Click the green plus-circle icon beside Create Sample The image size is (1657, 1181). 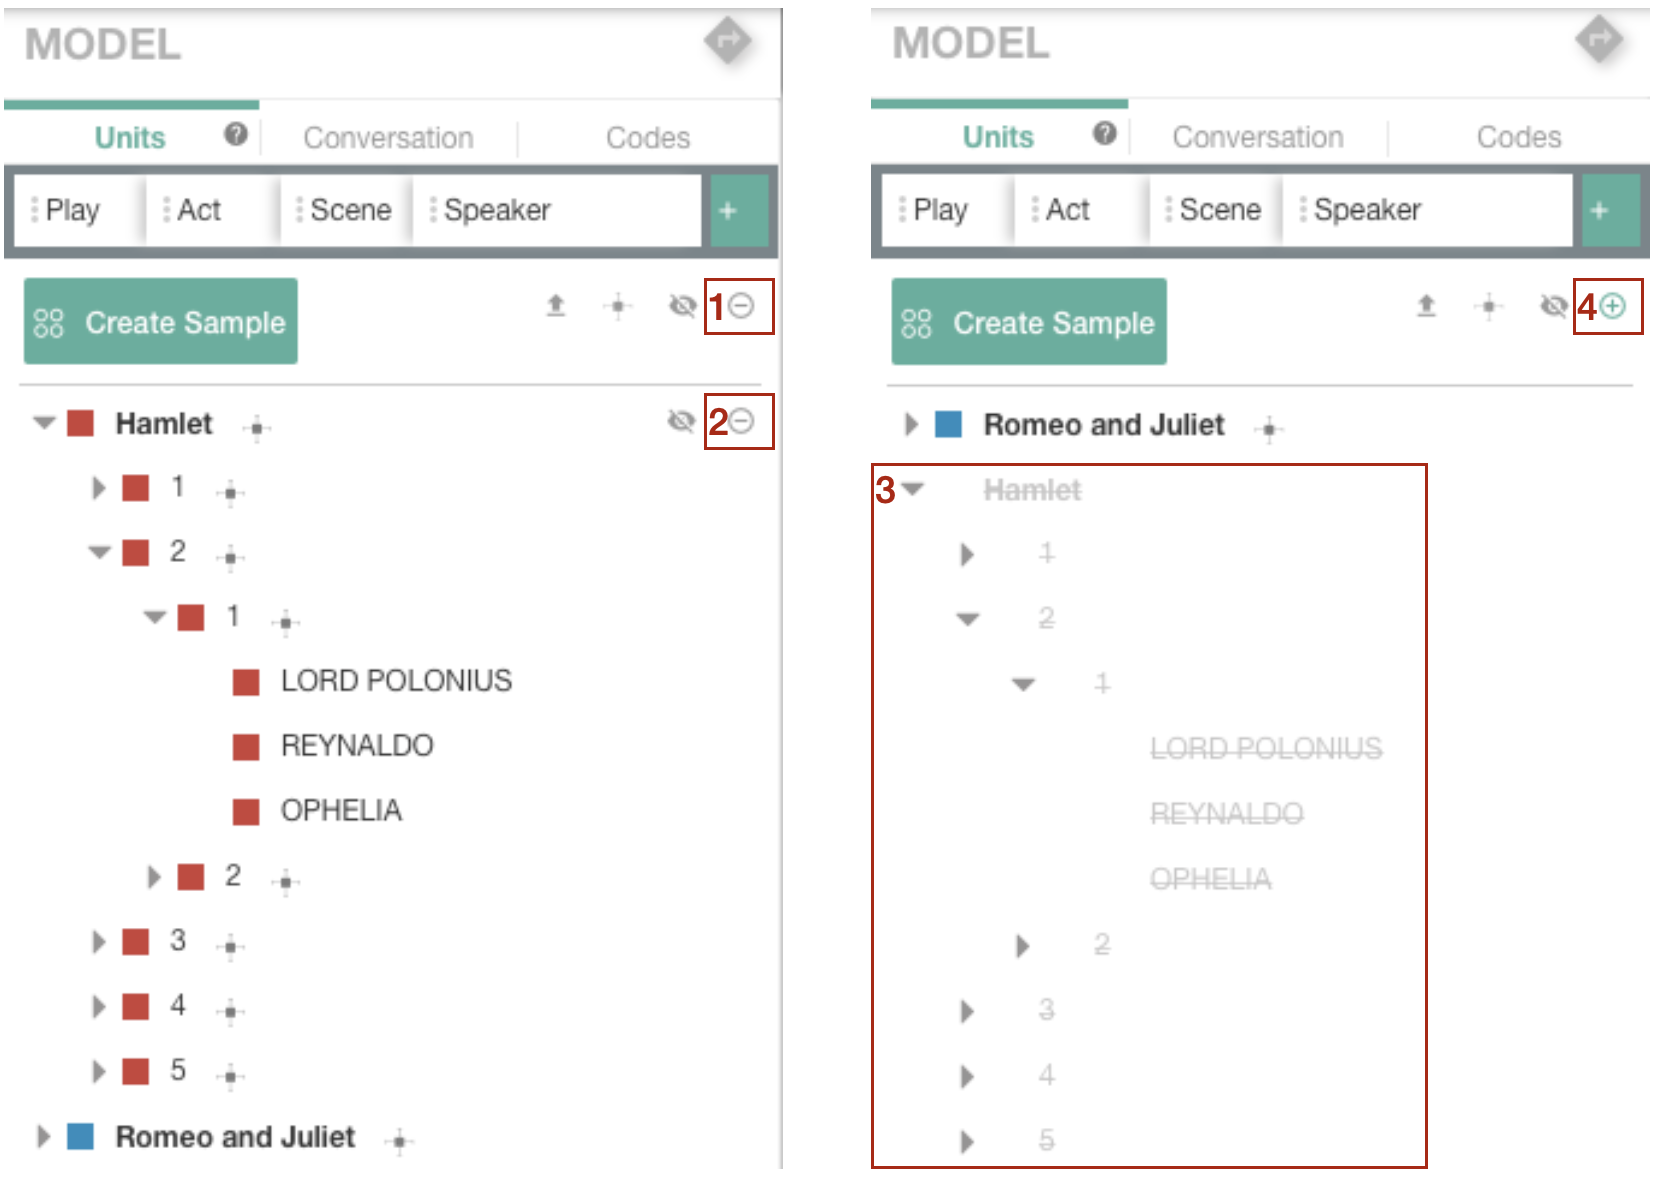click(x=1612, y=306)
